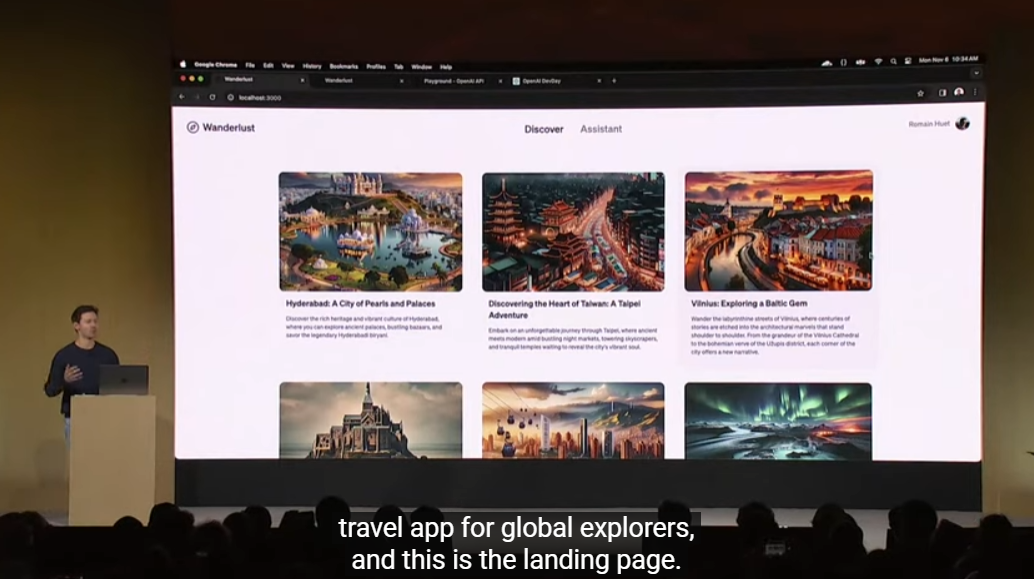Open the Taipei night market image
This screenshot has height=579, width=1034.
[x=573, y=232]
